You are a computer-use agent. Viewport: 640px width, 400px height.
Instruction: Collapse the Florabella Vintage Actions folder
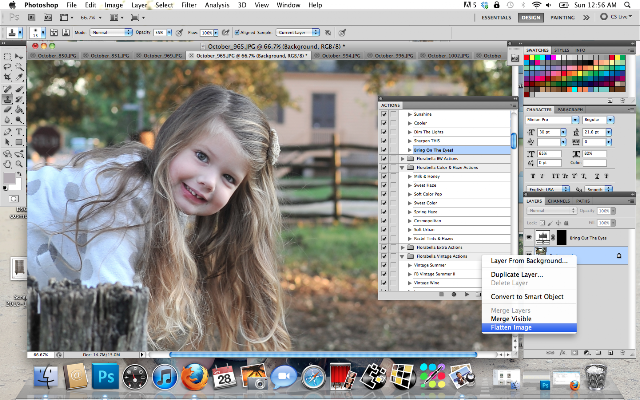pyautogui.click(x=403, y=256)
